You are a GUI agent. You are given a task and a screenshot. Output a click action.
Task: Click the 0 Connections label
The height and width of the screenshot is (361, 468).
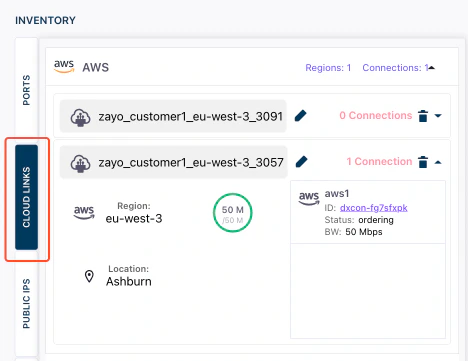376,115
